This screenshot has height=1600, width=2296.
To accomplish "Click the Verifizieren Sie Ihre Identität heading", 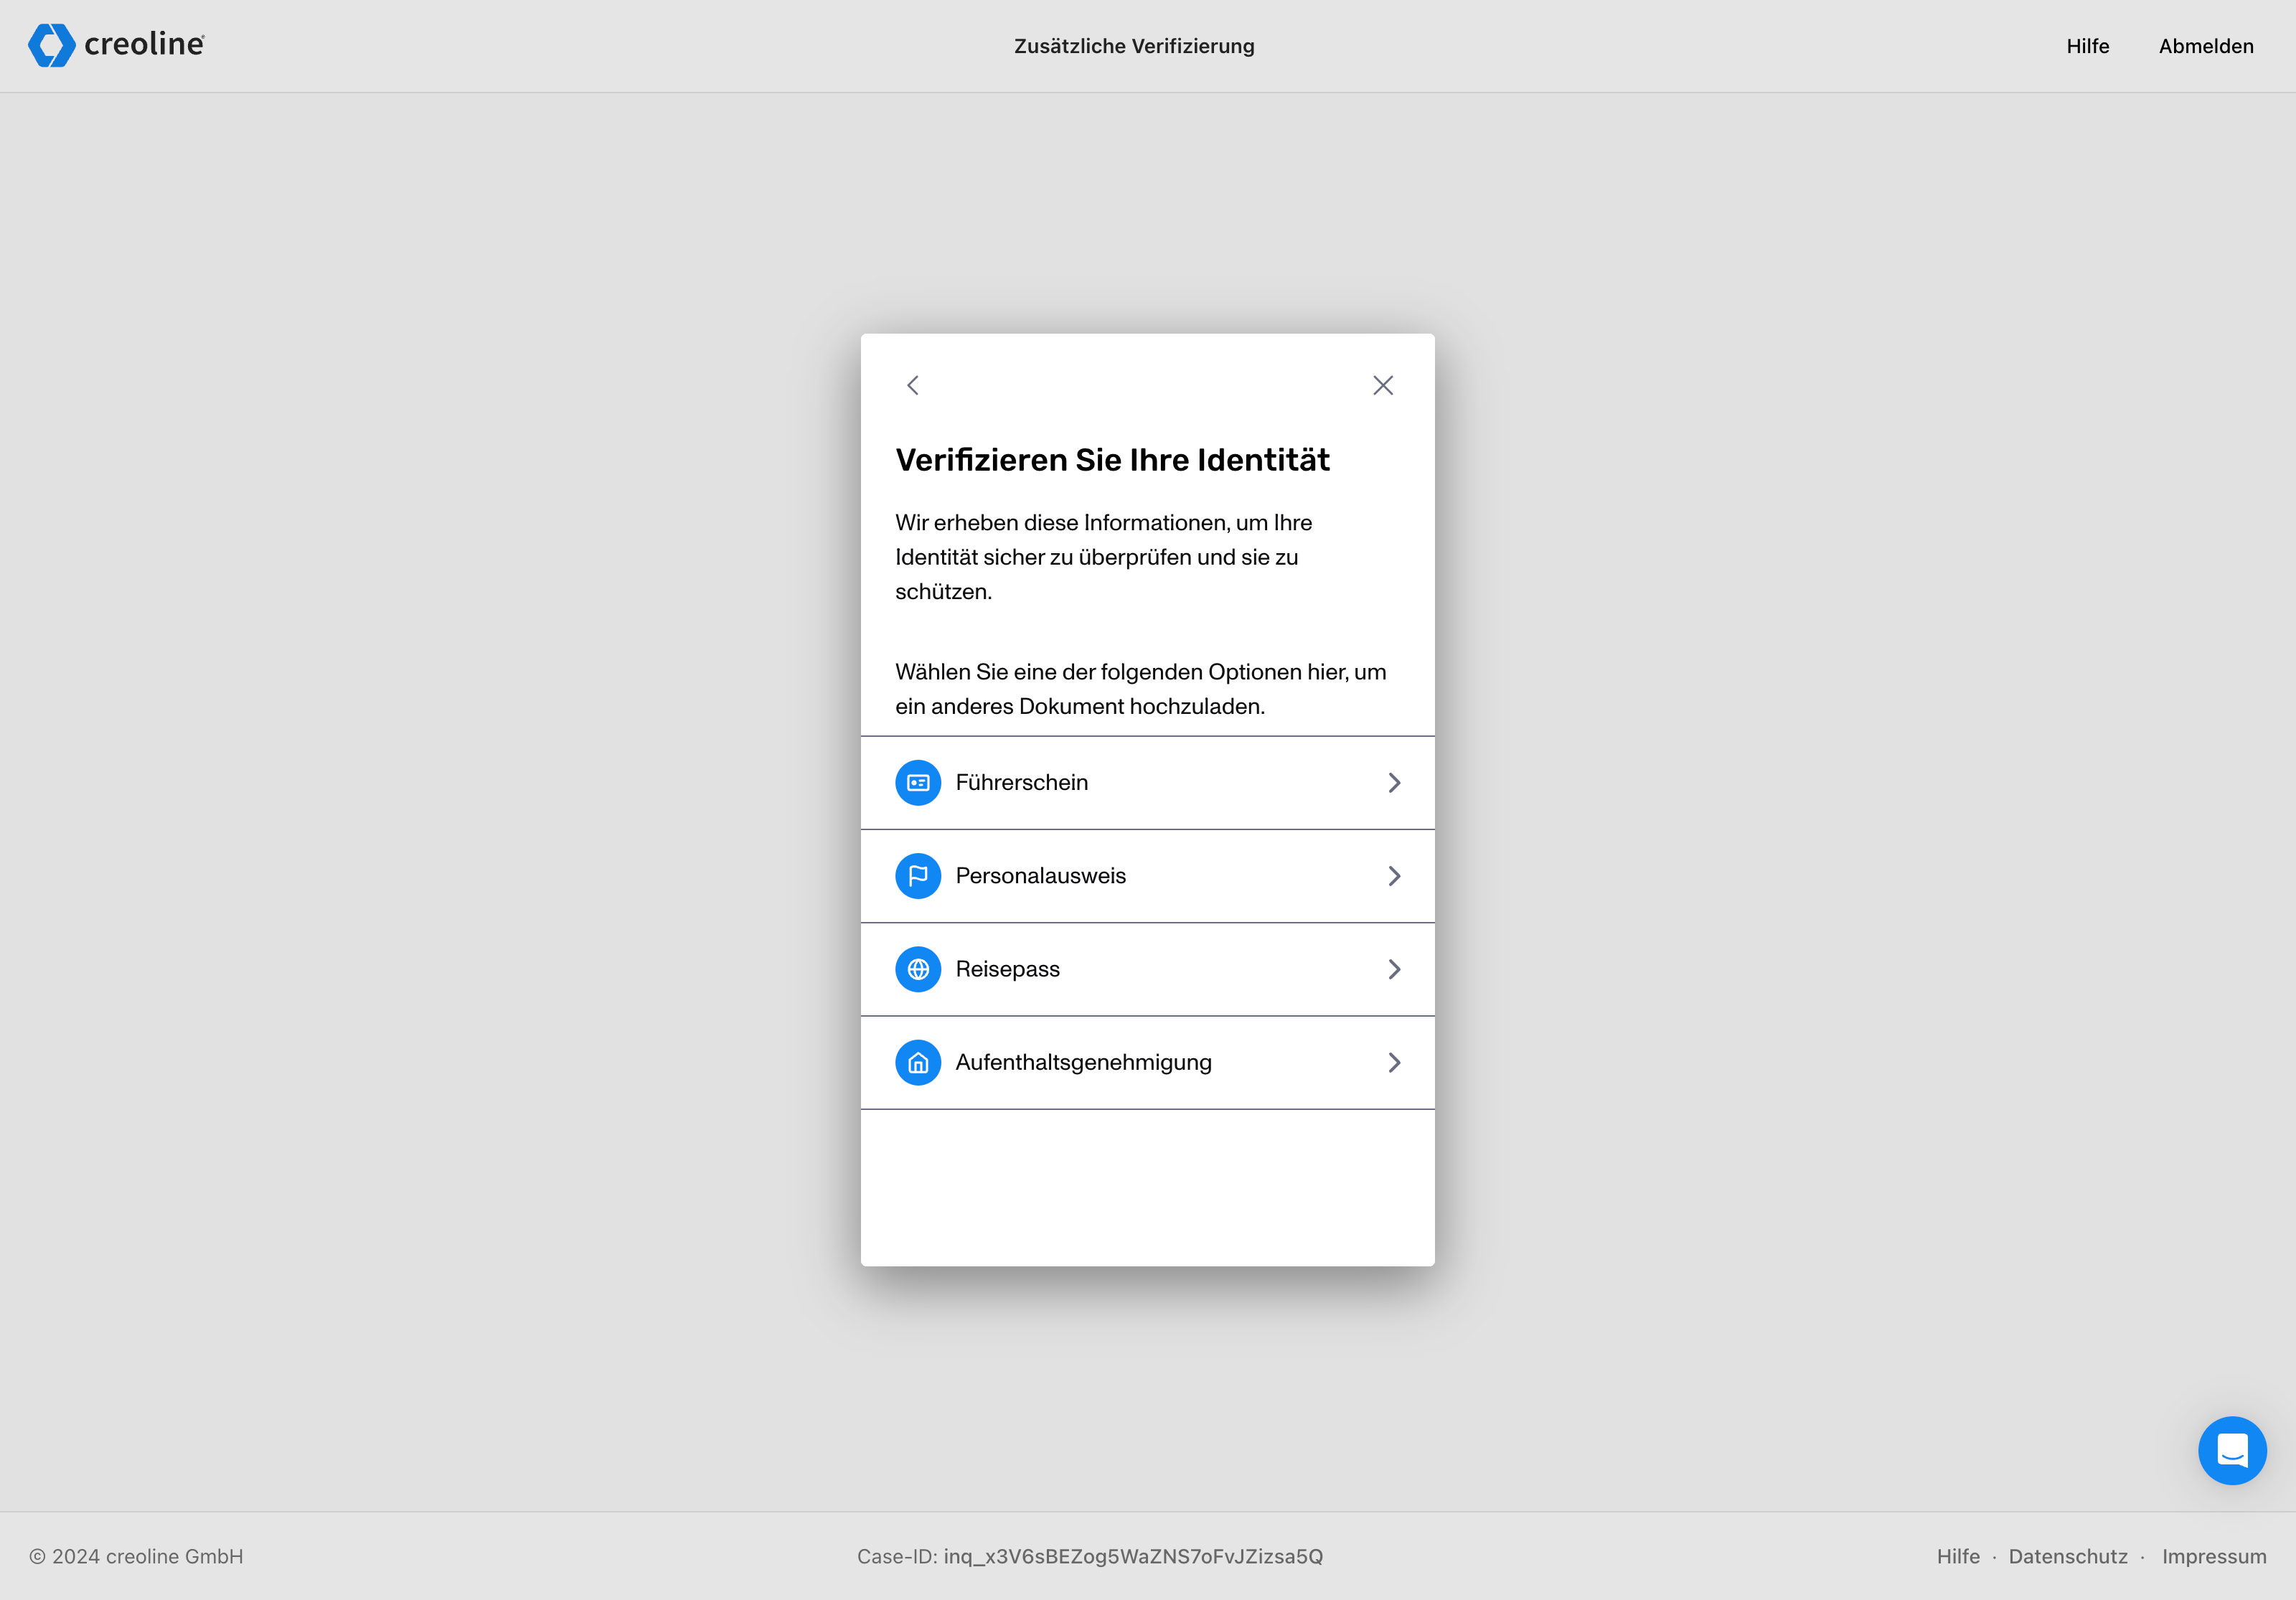I will [x=1112, y=460].
